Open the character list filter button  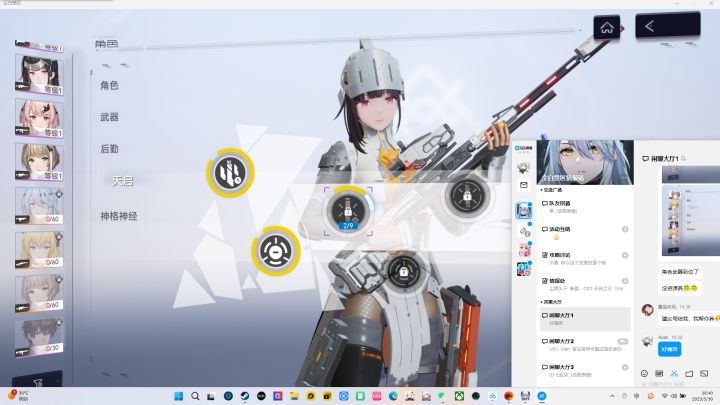[x=37, y=381]
